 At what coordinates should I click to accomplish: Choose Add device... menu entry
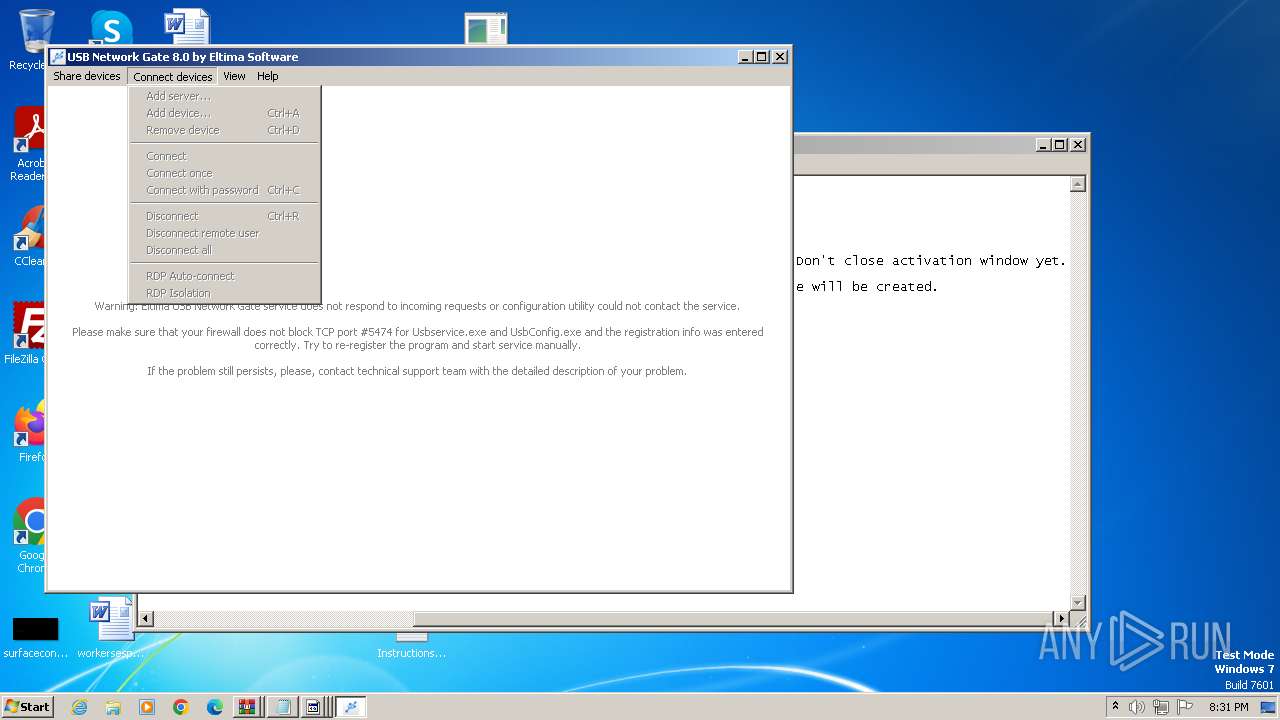(x=224, y=113)
